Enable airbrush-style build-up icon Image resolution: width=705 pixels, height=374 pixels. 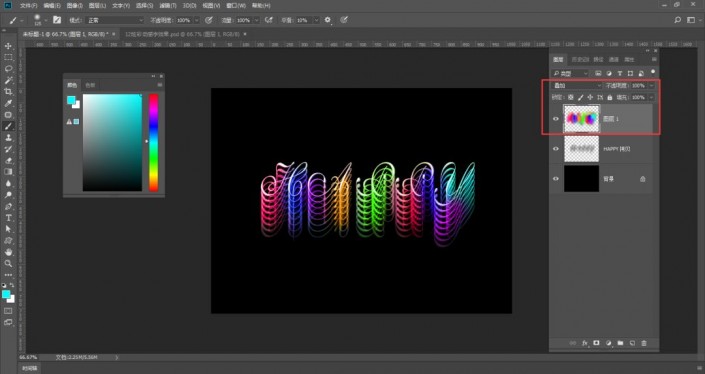pos(269,20)
